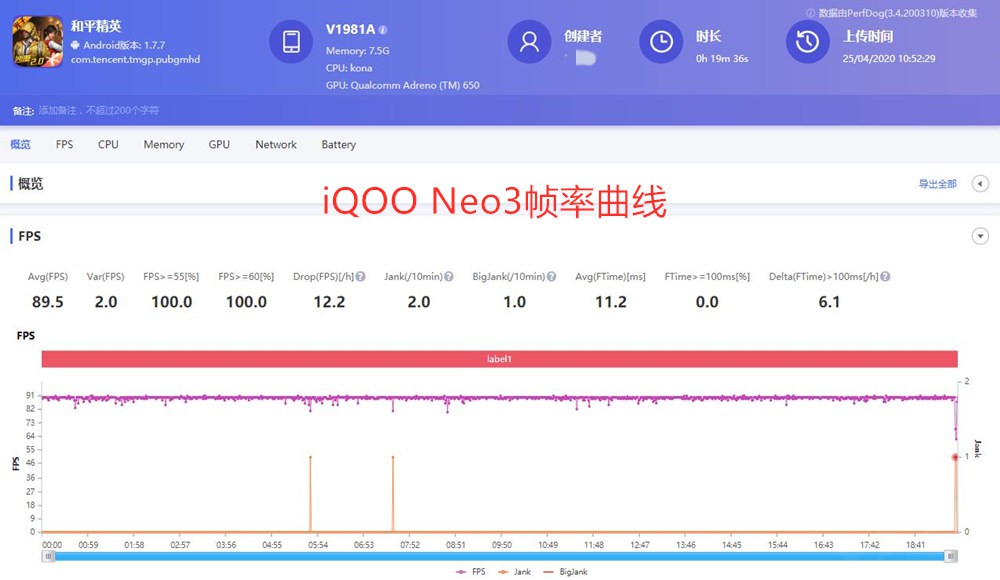Toggle BigJank series in chart legend
The image size is (1000, 580).
[565, 572]
